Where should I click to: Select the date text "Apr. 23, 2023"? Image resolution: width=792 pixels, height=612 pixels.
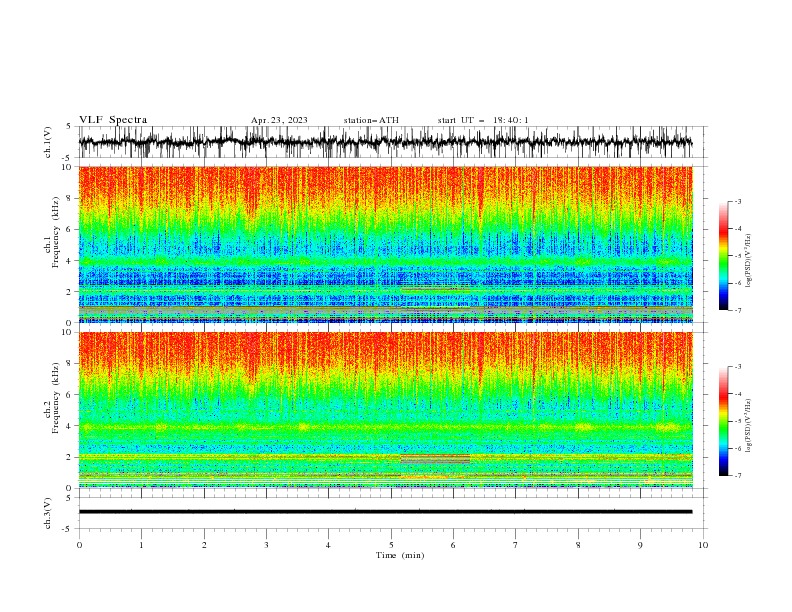point(279,120)
